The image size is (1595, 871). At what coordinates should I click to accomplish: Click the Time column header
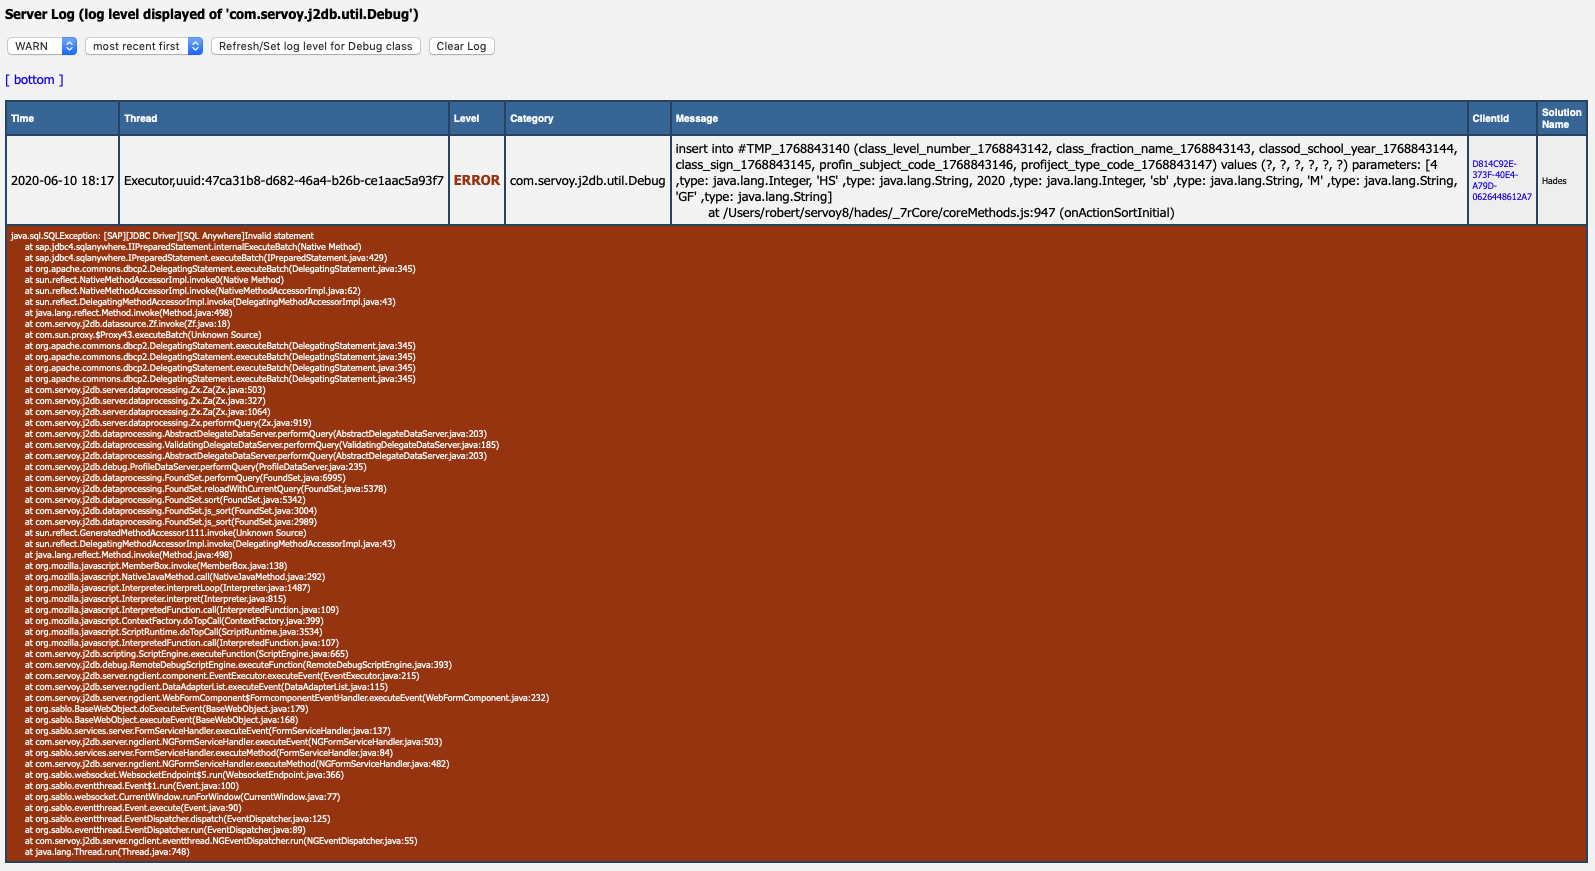click(62, 118)
